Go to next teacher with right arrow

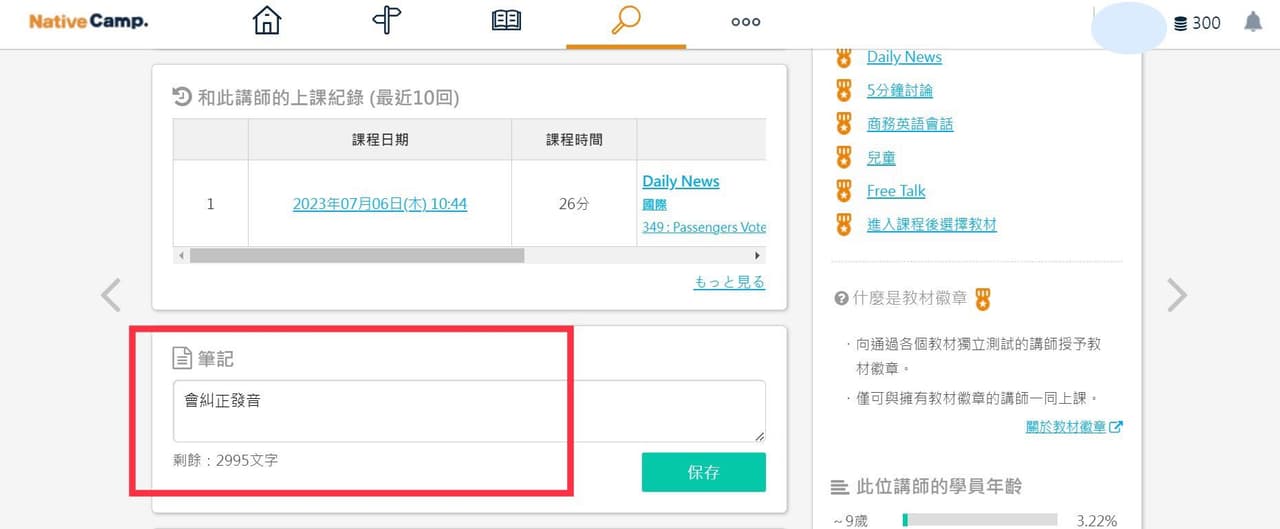tap(1177, 295)
